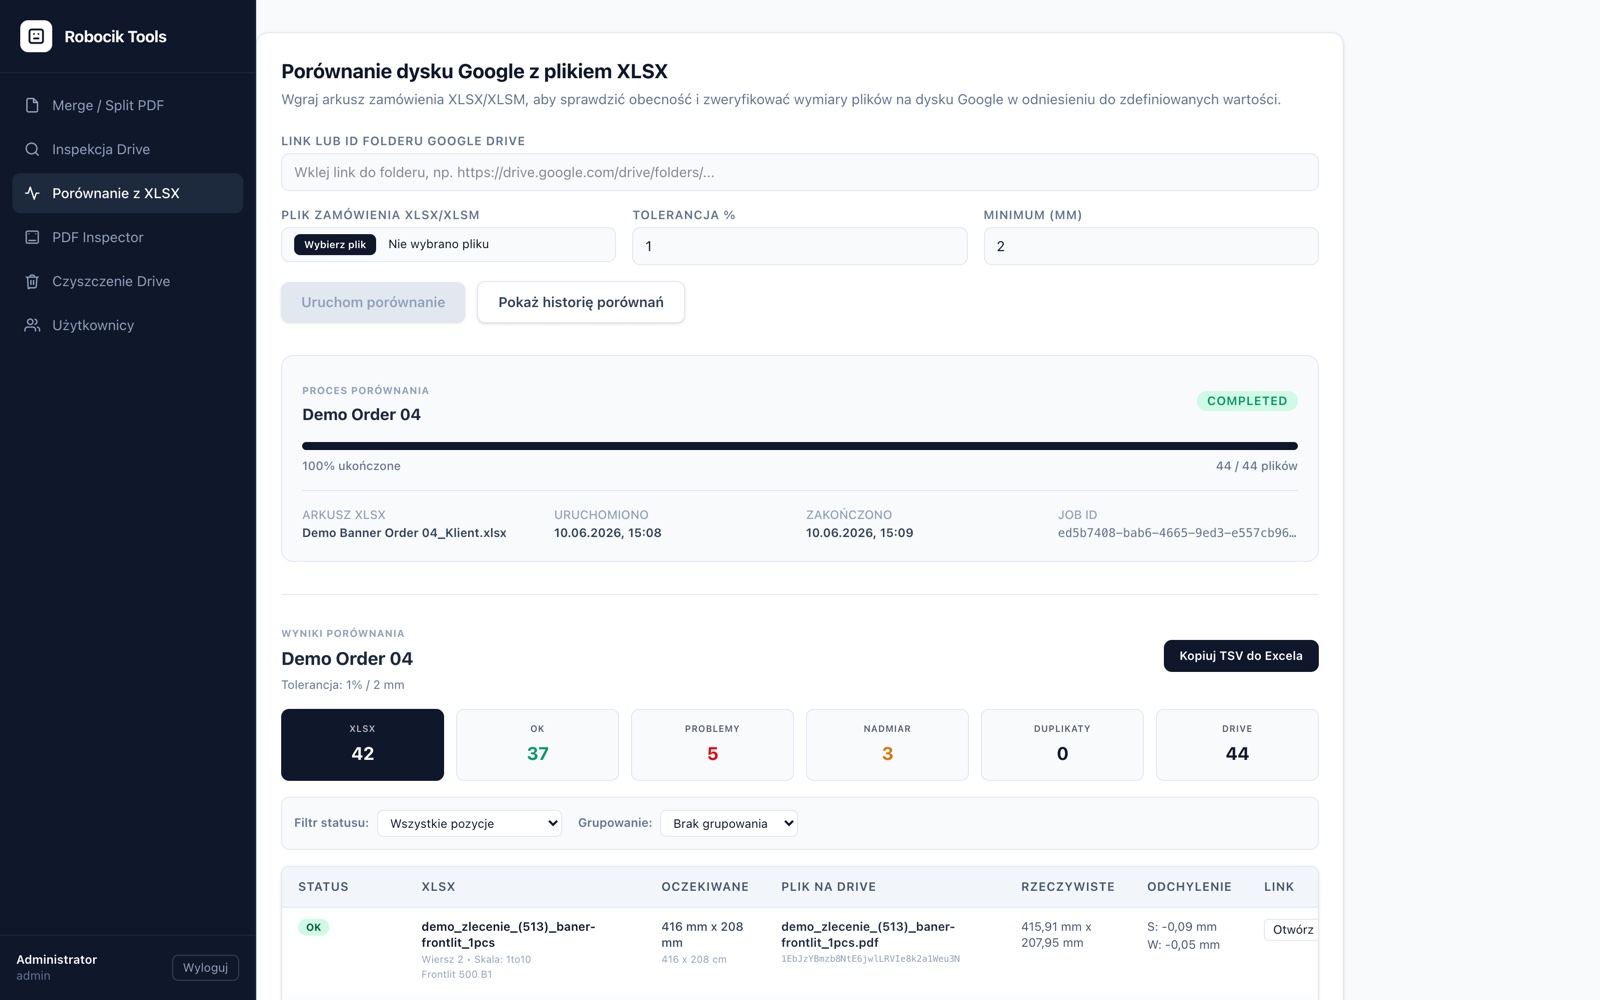Viewport: 1600px width, 1000px height.
Task: Click the OK status badge in table
Action: 313,927
